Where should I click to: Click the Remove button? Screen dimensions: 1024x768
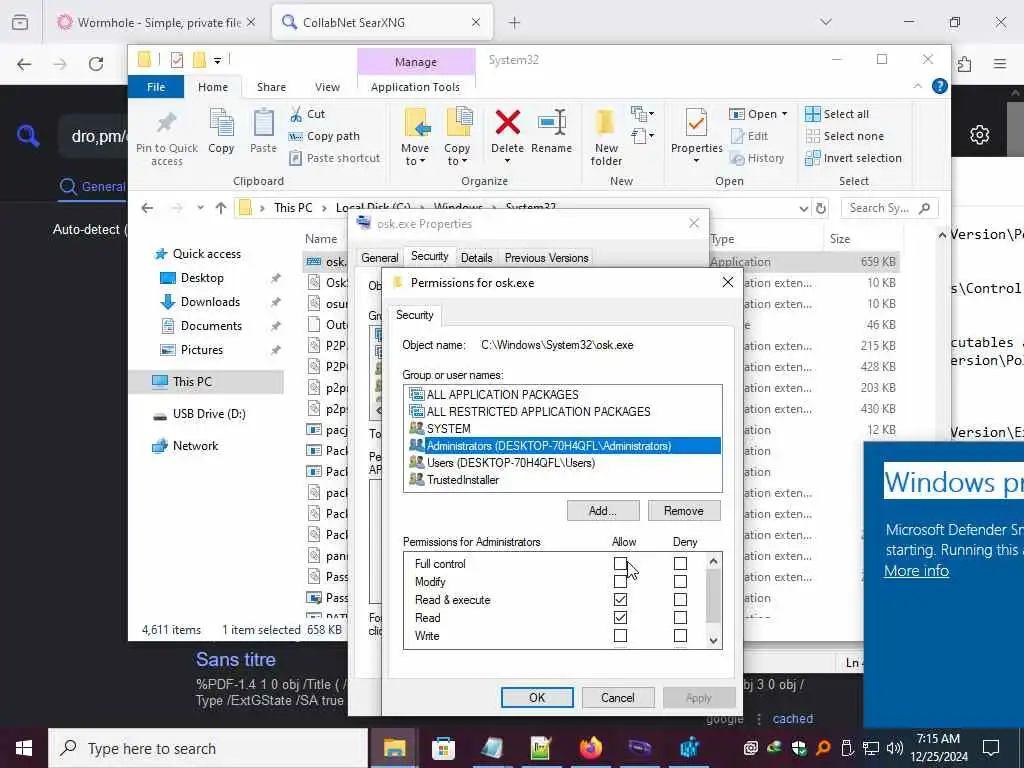pos(684,511)
